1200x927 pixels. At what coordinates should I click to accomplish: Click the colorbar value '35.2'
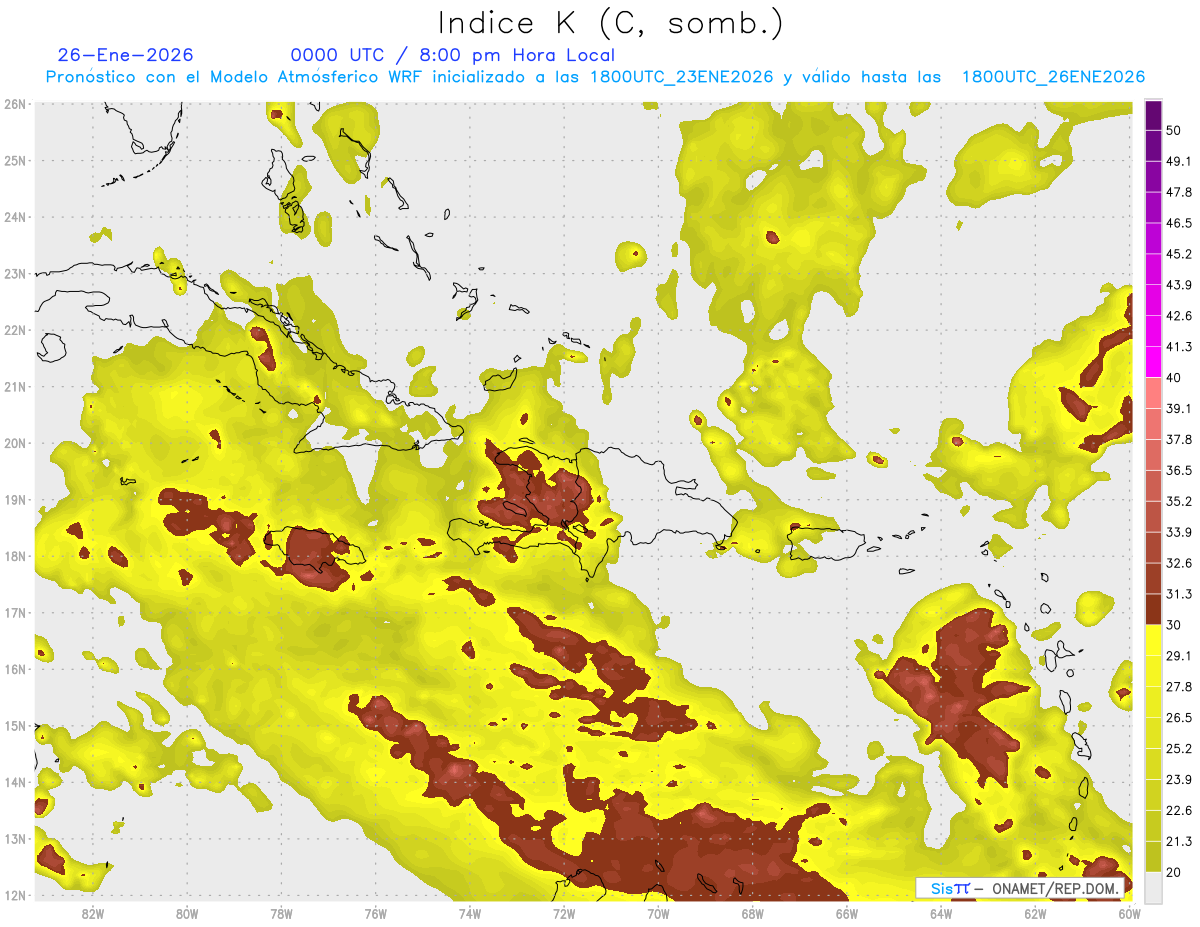tap(1178, 501)
